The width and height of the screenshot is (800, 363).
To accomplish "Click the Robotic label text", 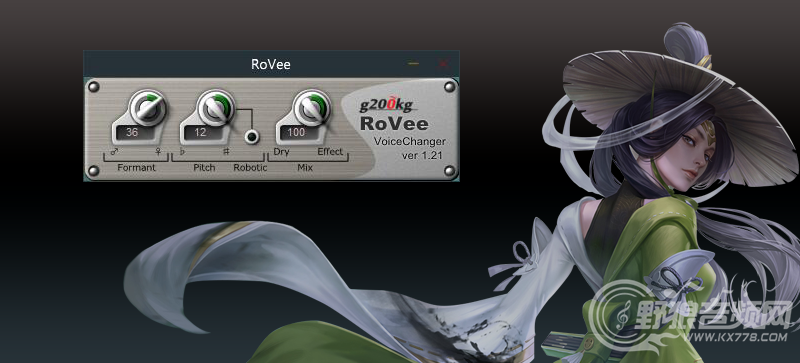I will [x=251, y=167].
